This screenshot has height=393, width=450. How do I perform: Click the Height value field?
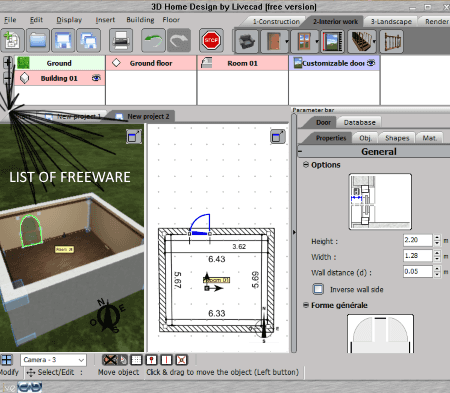418,240
